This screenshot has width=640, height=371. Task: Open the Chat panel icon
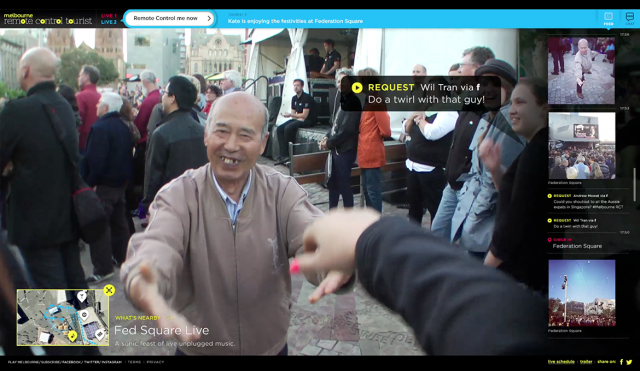[630, 18]
